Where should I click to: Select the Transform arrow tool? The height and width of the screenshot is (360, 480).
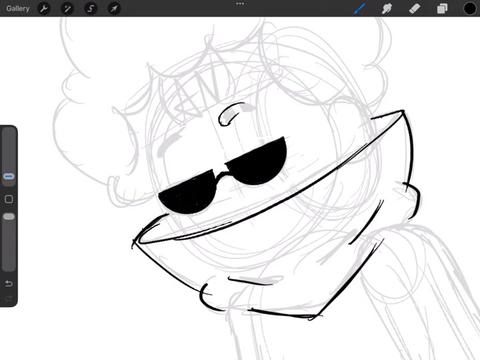[114, 8]
